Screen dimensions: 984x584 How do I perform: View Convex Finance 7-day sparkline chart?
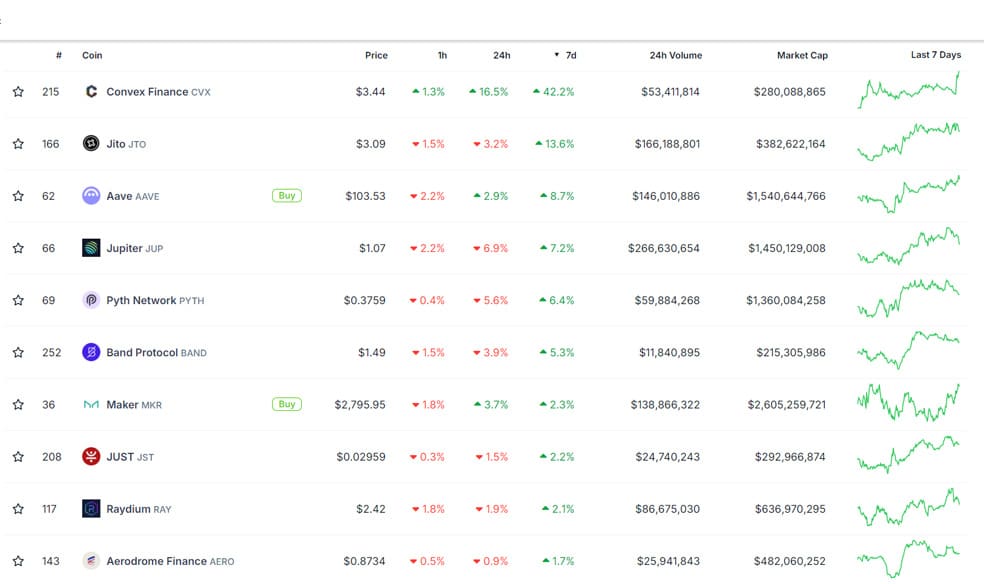click(909, 90)
